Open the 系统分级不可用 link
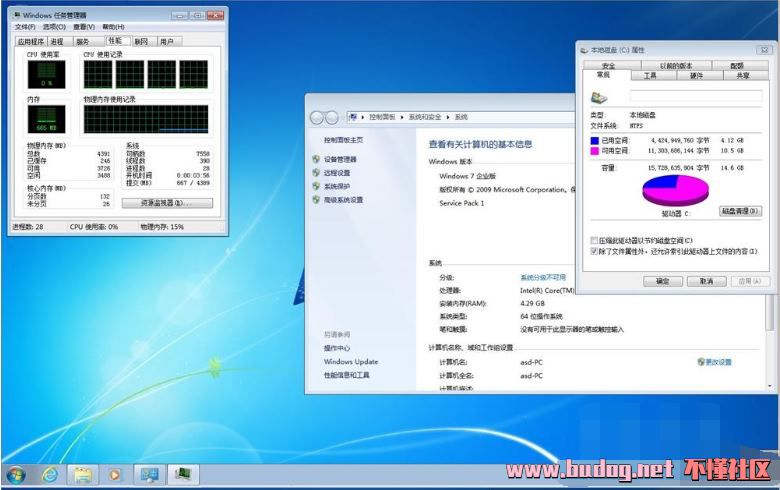The image size is (780, 490). [542, 277]
